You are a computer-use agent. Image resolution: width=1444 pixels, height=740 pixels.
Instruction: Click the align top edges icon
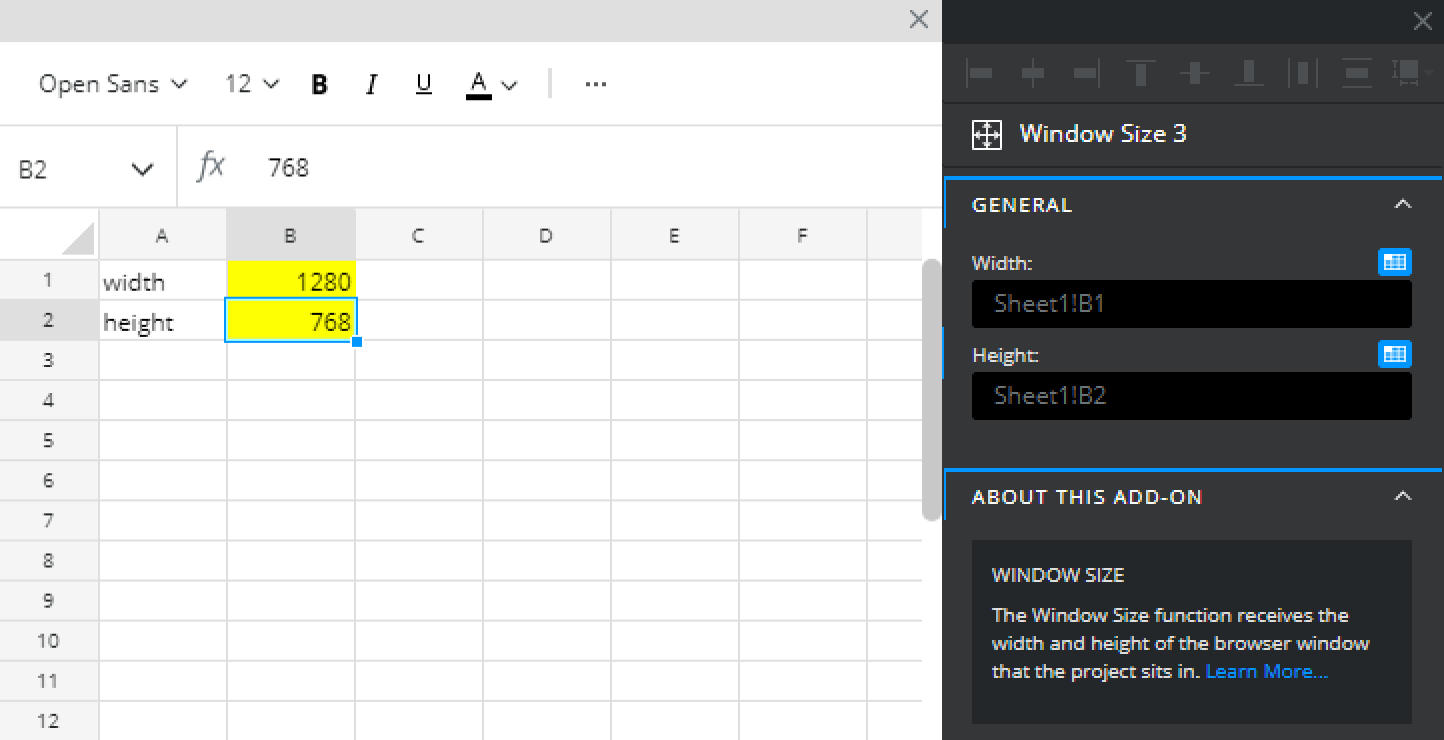pyautogui.click(x=1141, y=73)
